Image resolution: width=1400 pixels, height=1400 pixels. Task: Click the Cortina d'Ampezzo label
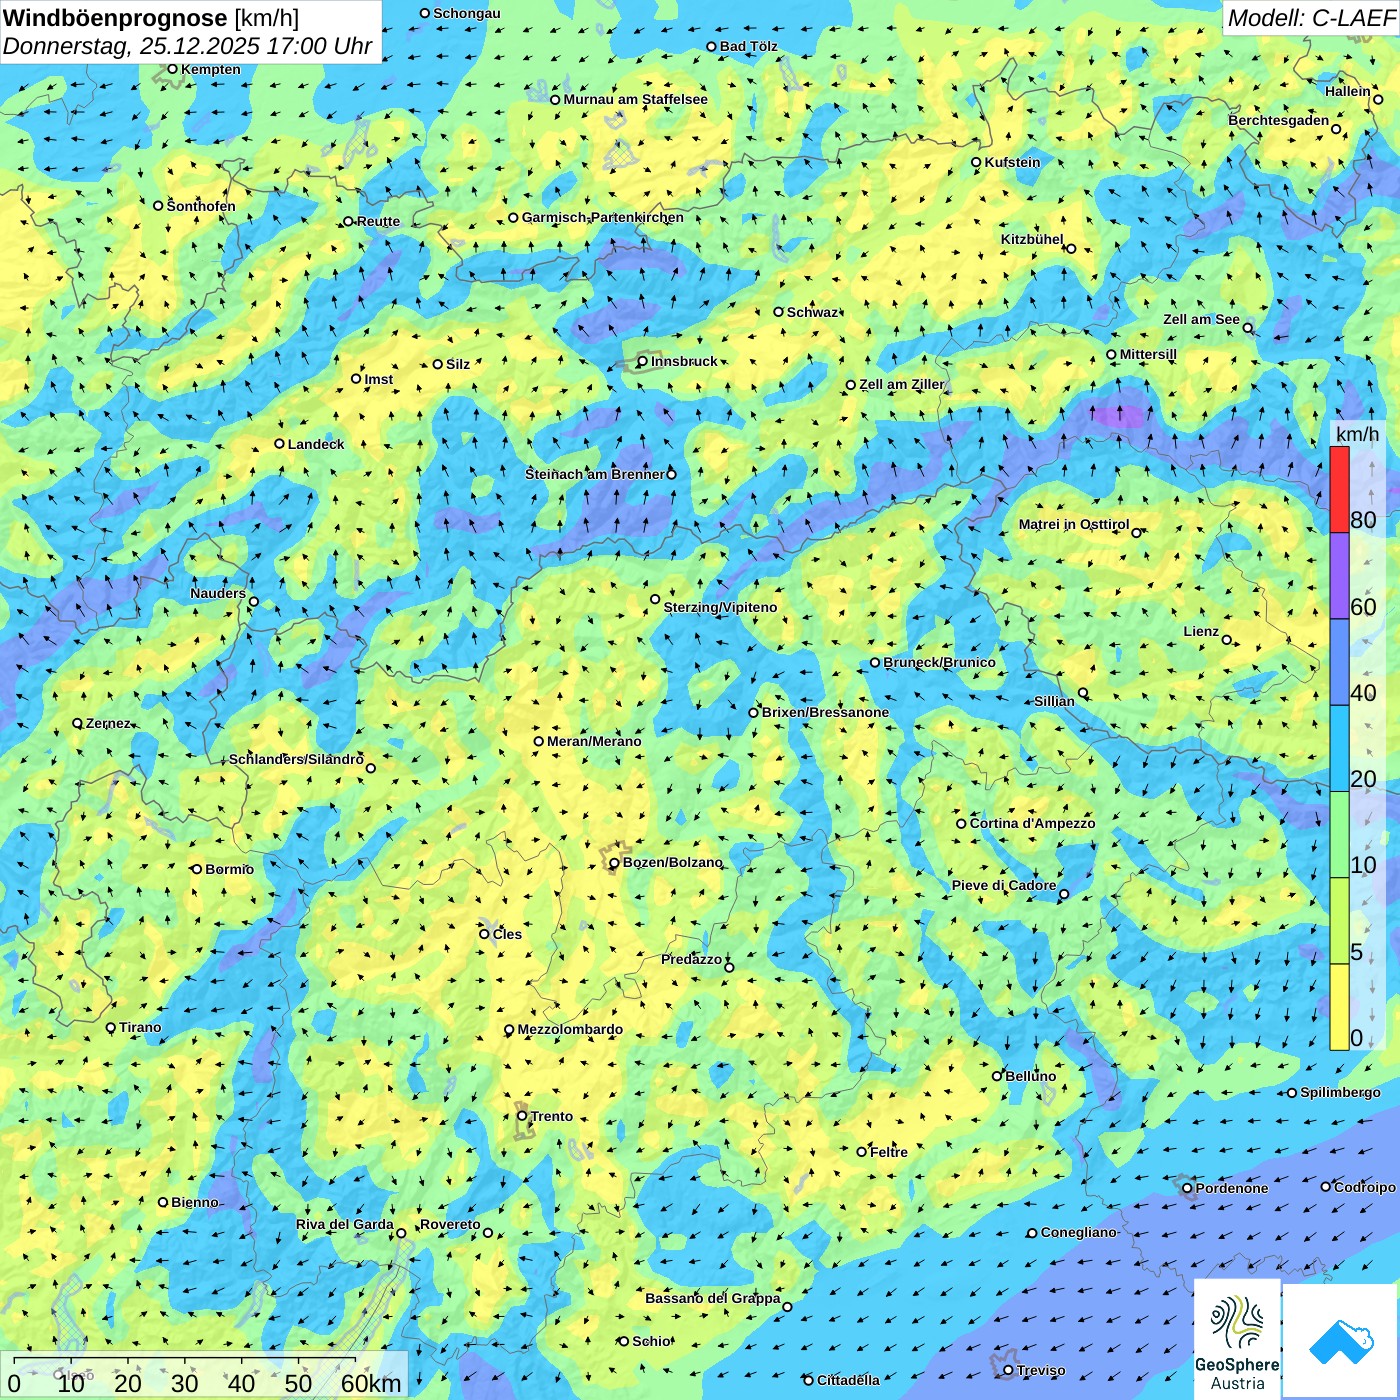coord(1032,823)
